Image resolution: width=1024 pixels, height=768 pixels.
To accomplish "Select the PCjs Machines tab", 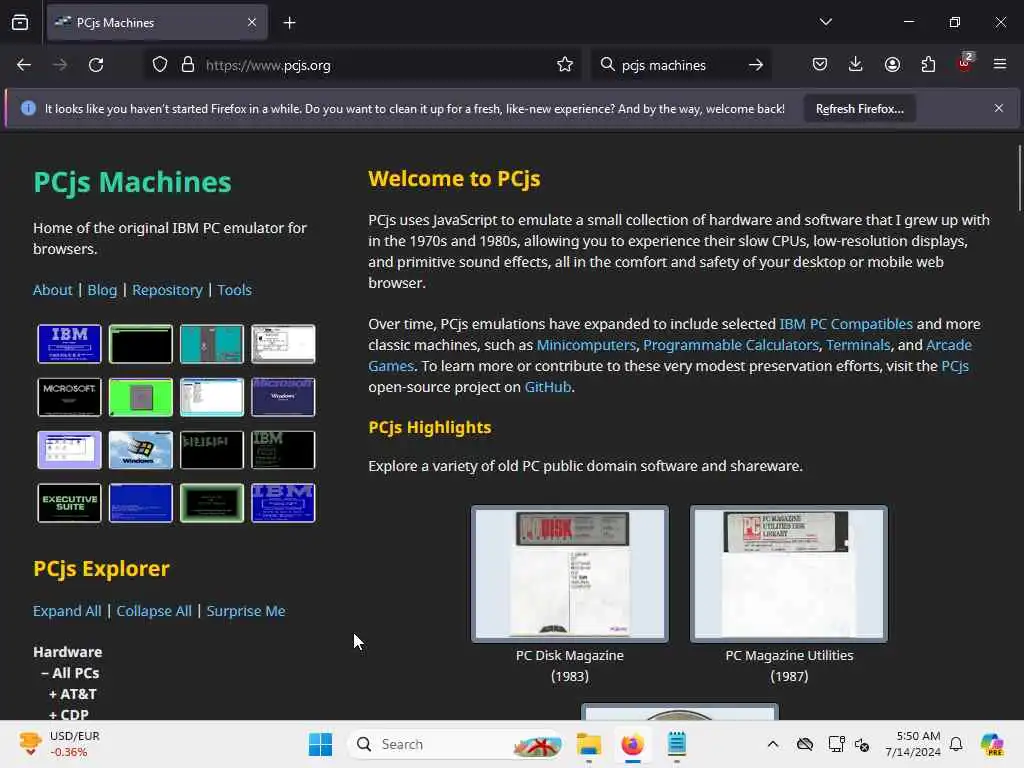I will [x=157, y=23].
